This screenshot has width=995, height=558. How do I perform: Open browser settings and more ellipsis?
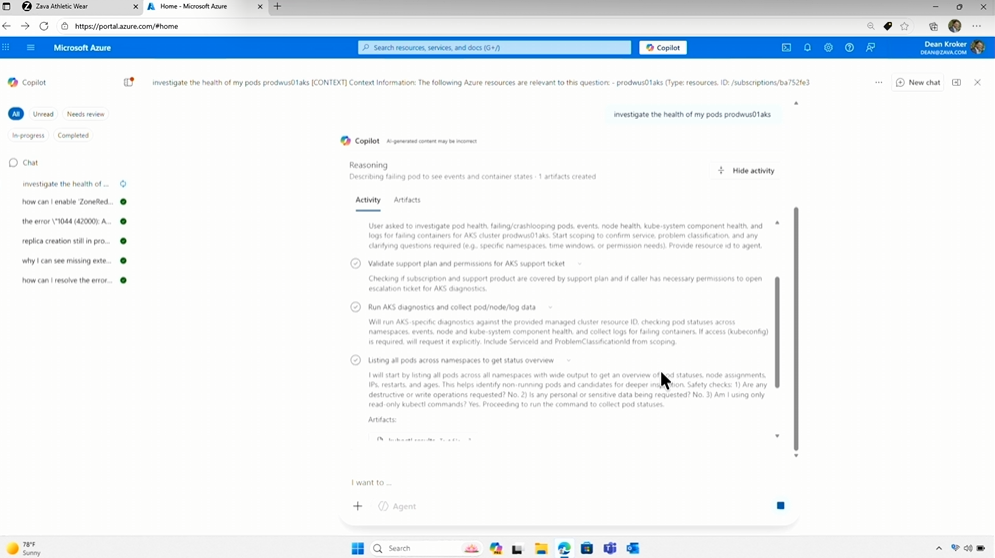977,26
